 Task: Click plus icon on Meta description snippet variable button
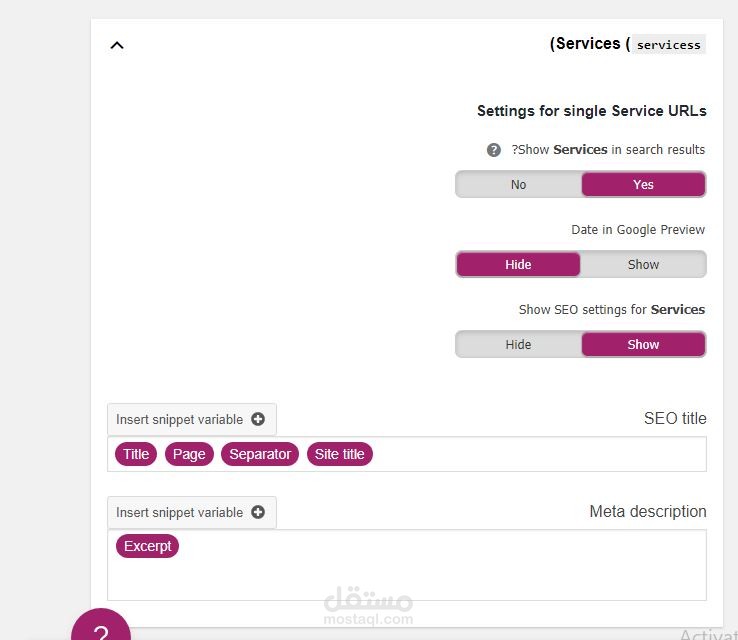coord(258,512)
